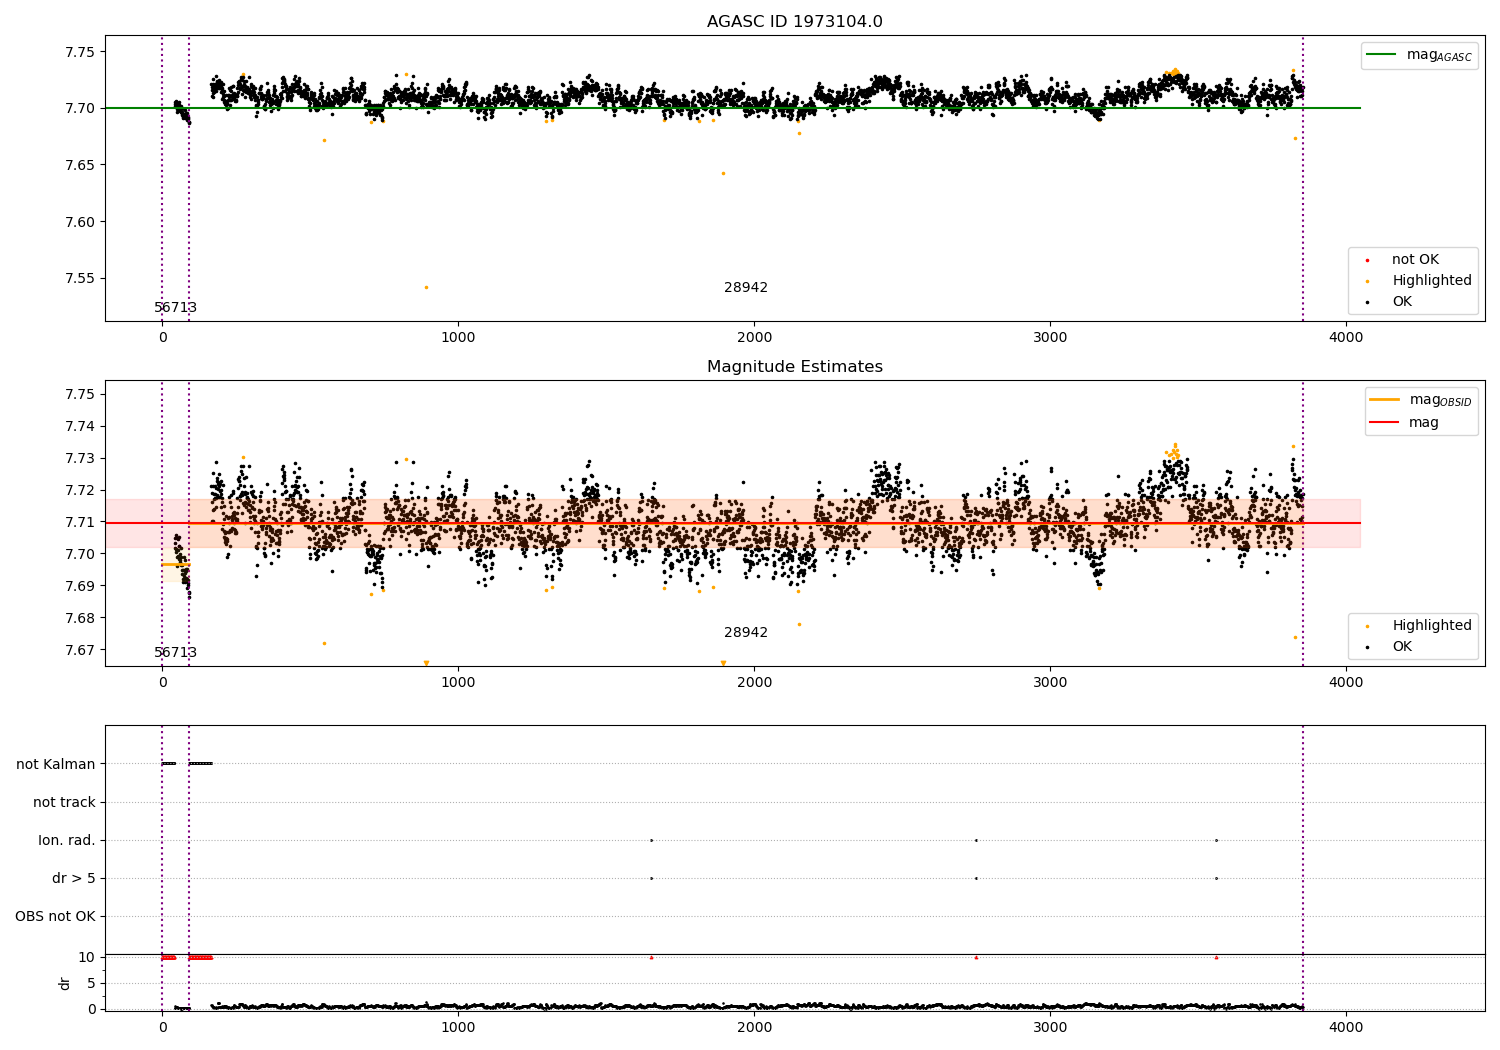Click the 7.60 tick on top panel
This screenshot has width=1500, height=1050.
(x=78, y=222)
